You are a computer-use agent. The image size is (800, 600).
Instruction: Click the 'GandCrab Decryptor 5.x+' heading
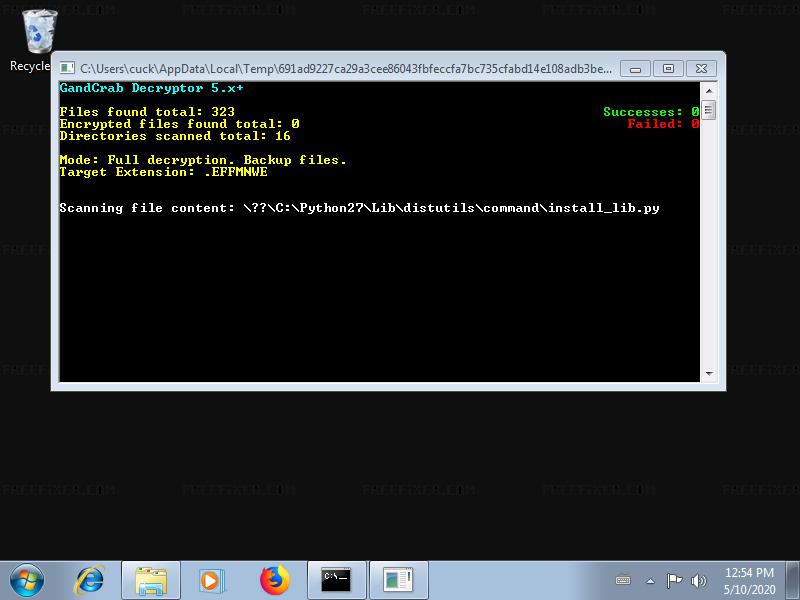point(152,88)
